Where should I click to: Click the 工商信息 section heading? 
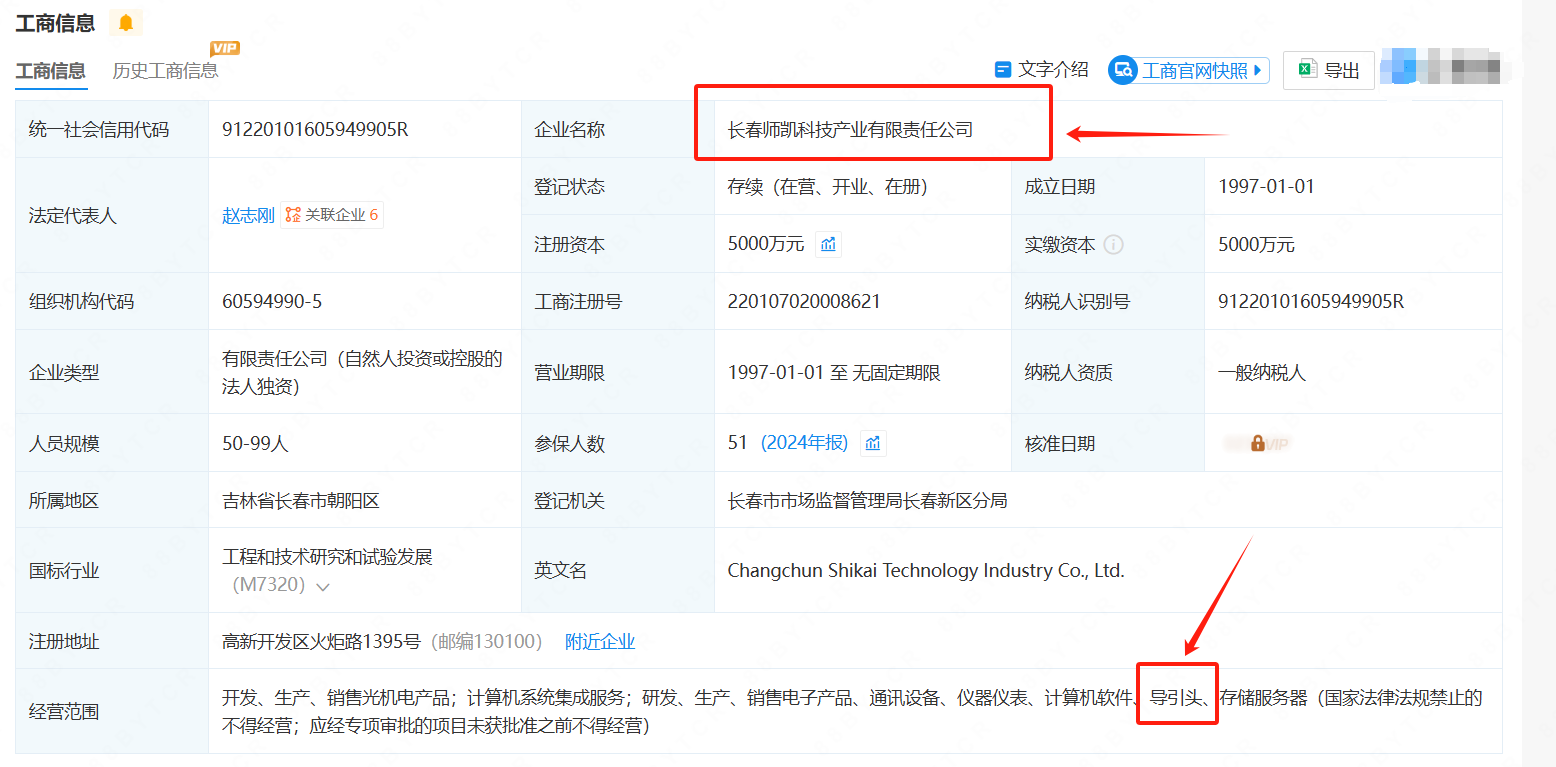pyautogui.click(x=55, y=23)
